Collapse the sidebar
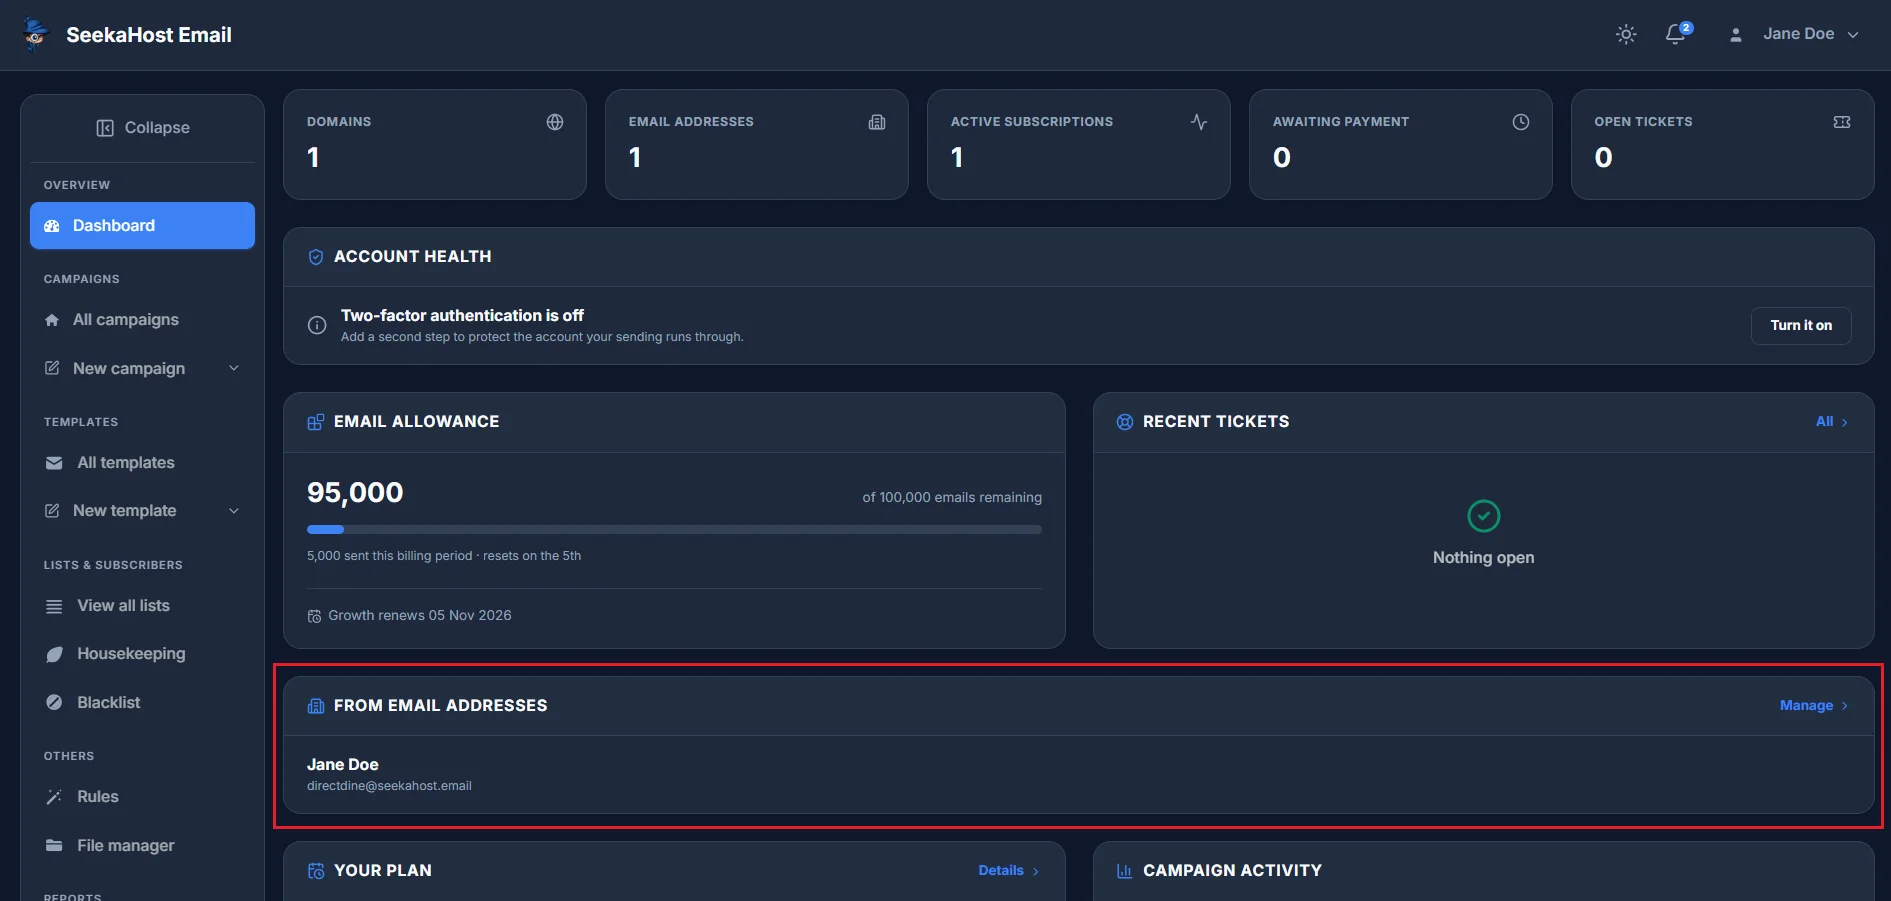Image resolution: width=1891 pixels, height=901 pixels. pyautogui.click(x=143, y=128)
